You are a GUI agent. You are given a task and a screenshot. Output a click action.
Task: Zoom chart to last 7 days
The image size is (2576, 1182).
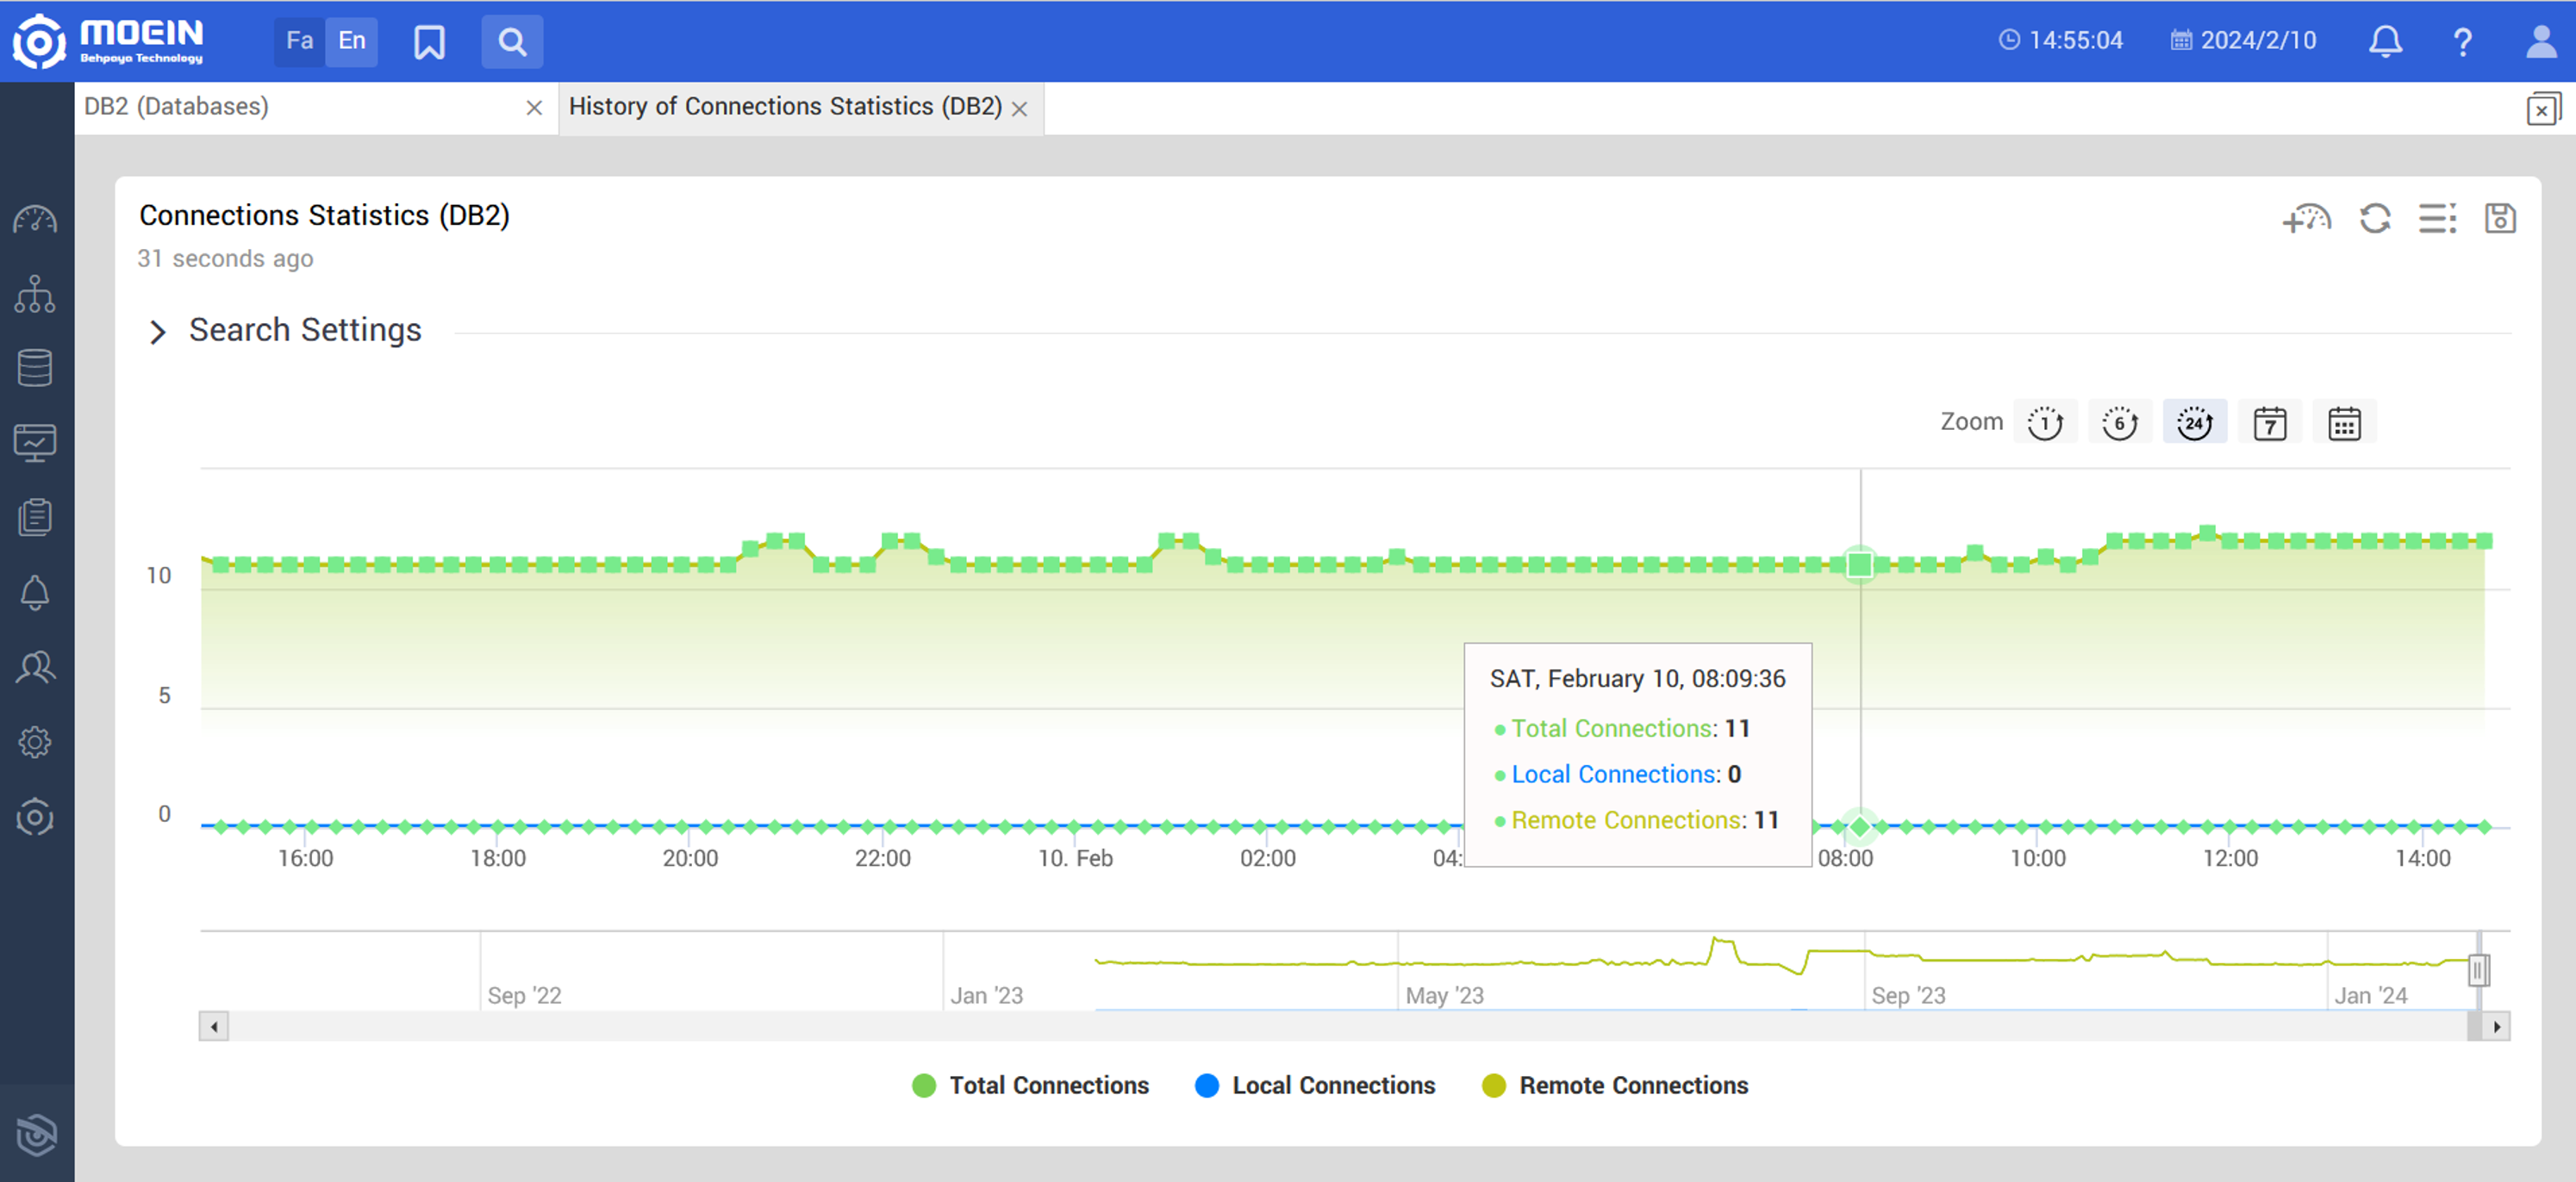pyautogui.click(x=2270, y=423)
